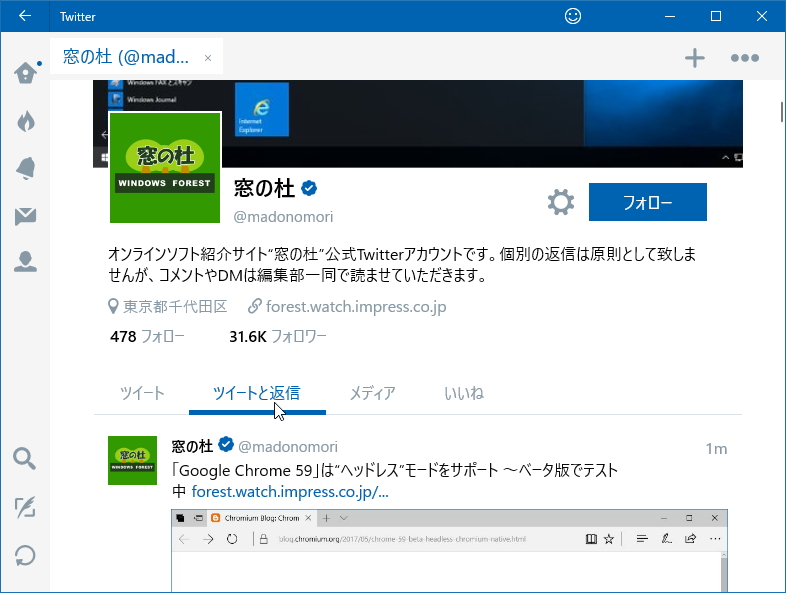786x593 pixels.
Task: Click the @madonomori profile handle
Action: (x=283, y=217)
